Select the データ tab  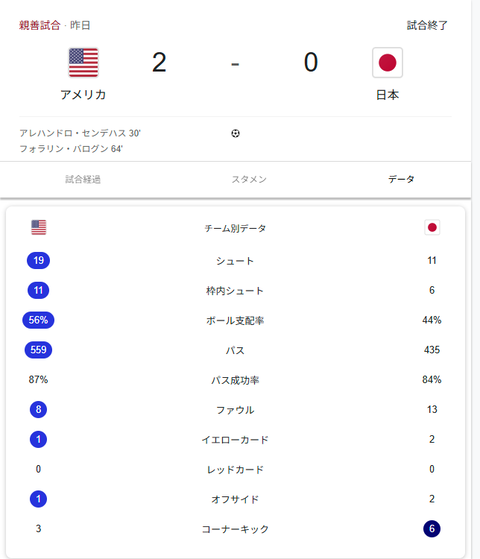(401, 179)
